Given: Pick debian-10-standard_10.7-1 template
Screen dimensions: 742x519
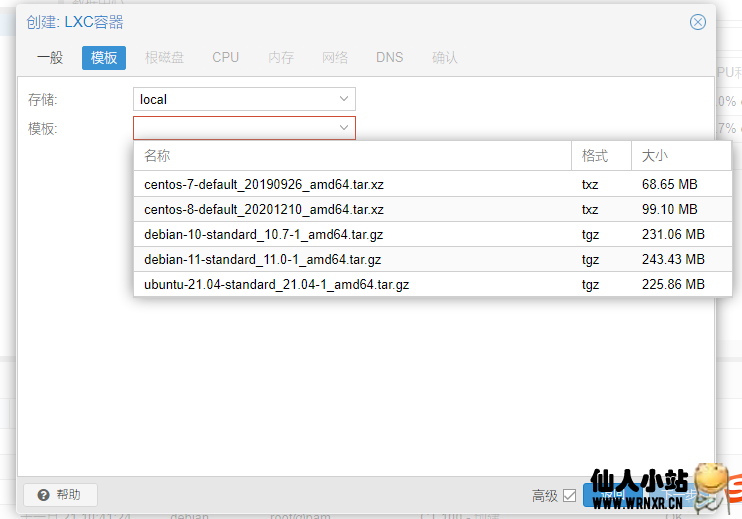Looking at the screenshot, I should pos(264,234).
